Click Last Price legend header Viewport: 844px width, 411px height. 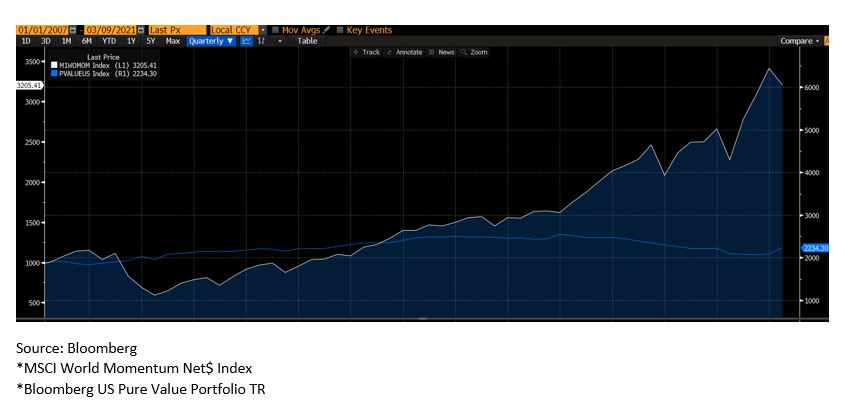point(103,57)
